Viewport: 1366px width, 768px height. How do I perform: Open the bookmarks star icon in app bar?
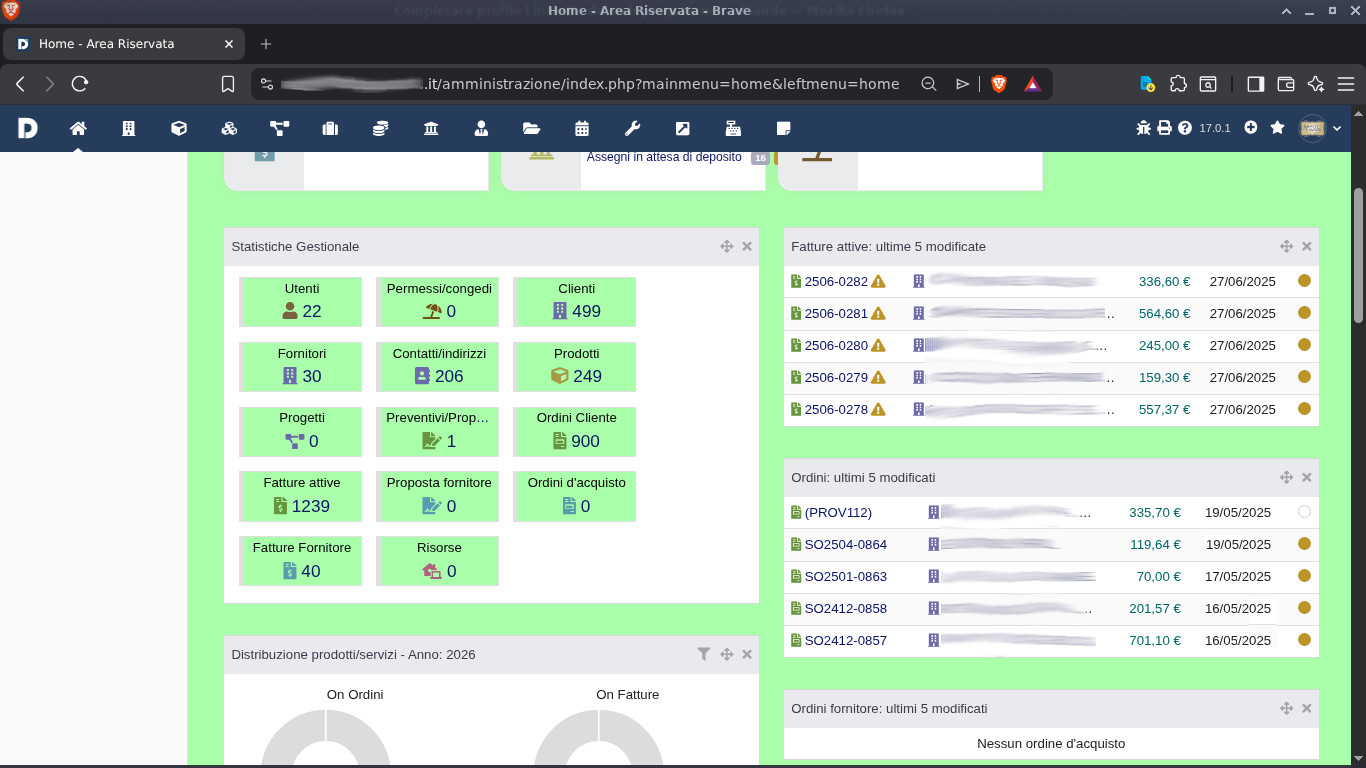pos(1277,128)
